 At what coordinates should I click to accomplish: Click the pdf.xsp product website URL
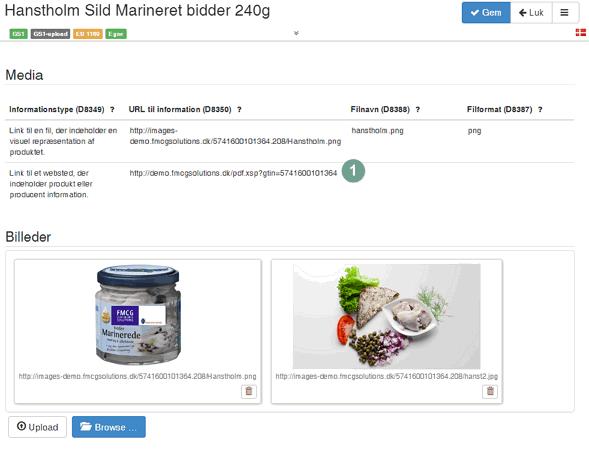[233, 173]
